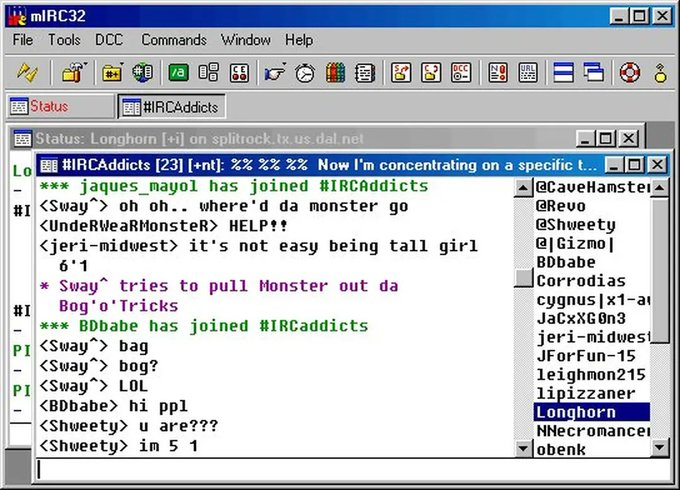Switch to the Status switchbar button

(60, 106)
